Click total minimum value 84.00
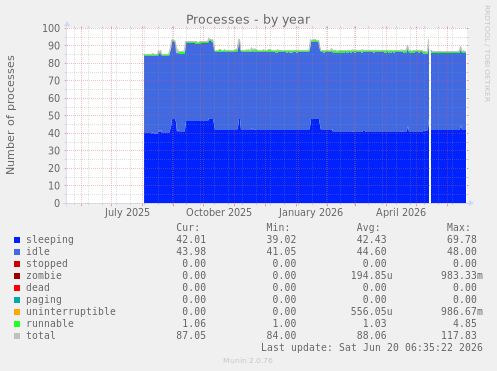The height and width of the screenshot is (371, 497). coord(281,336)
